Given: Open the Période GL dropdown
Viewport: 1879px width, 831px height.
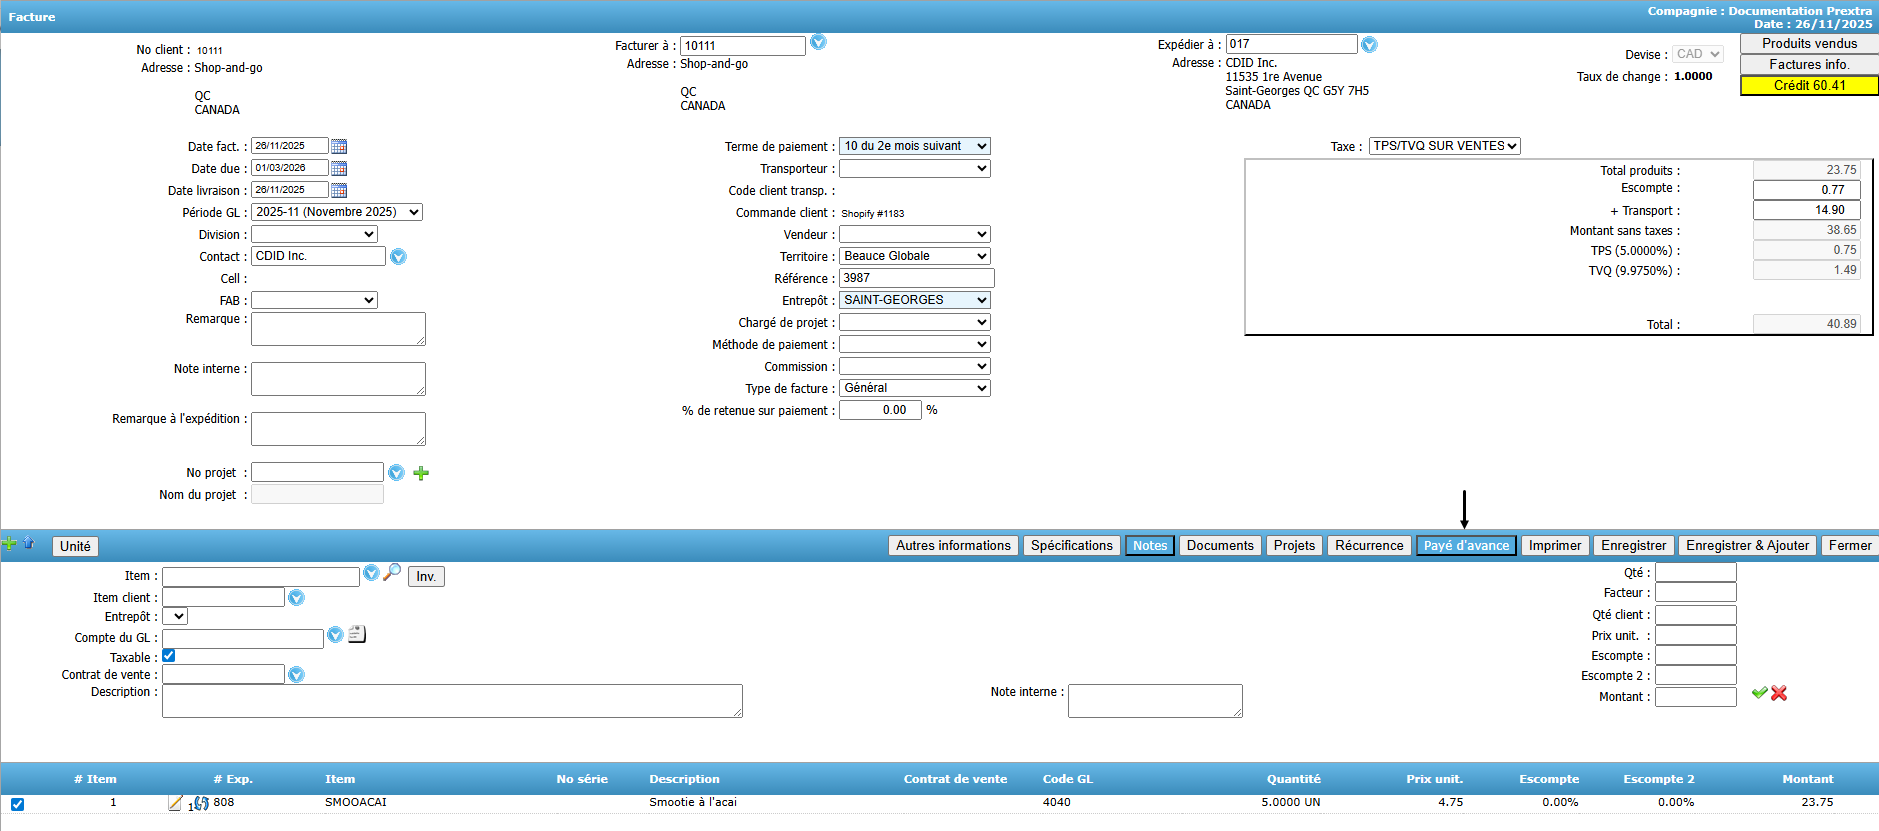Looking at the screenshot, I should pos(336,212).
